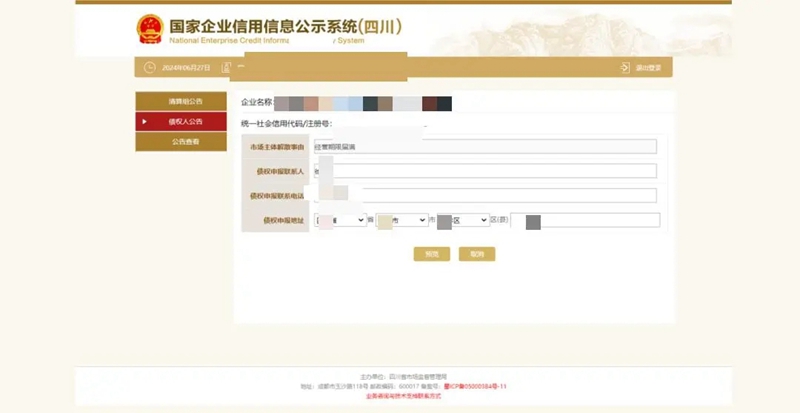Focus the 债权申报联系人 input field
Viewport: 800px width, 413px height.
[485, 171]
